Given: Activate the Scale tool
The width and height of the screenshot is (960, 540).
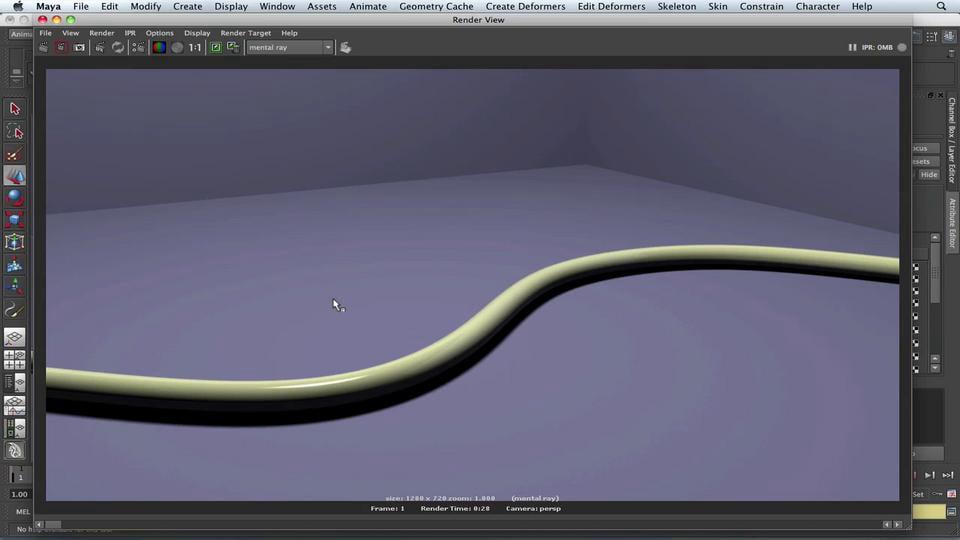Looking at the screenshot, I should pyautogui.click(x=15, y=220).
